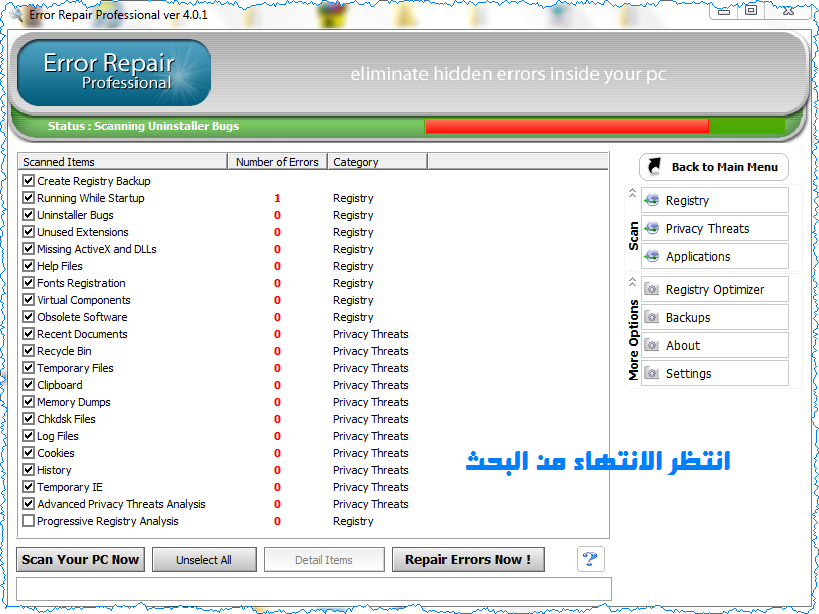Click the status field below the buttons

[x=313, y=589]
